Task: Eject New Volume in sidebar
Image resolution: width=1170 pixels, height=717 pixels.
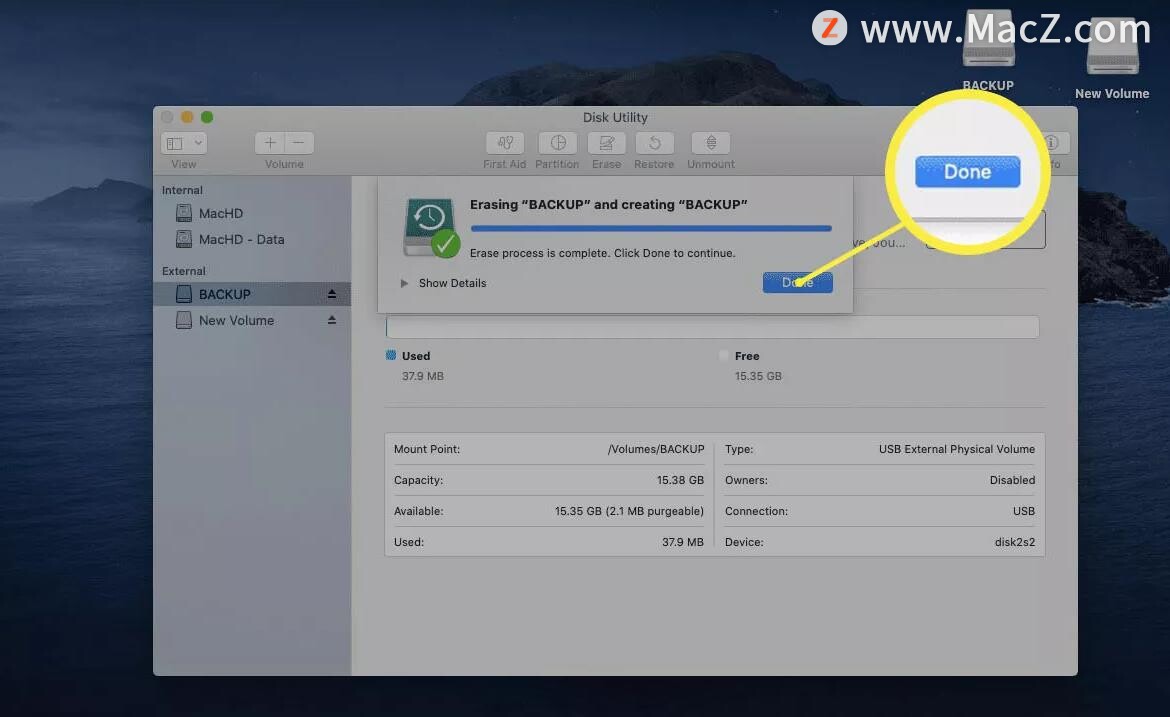Action: (331, 320)
